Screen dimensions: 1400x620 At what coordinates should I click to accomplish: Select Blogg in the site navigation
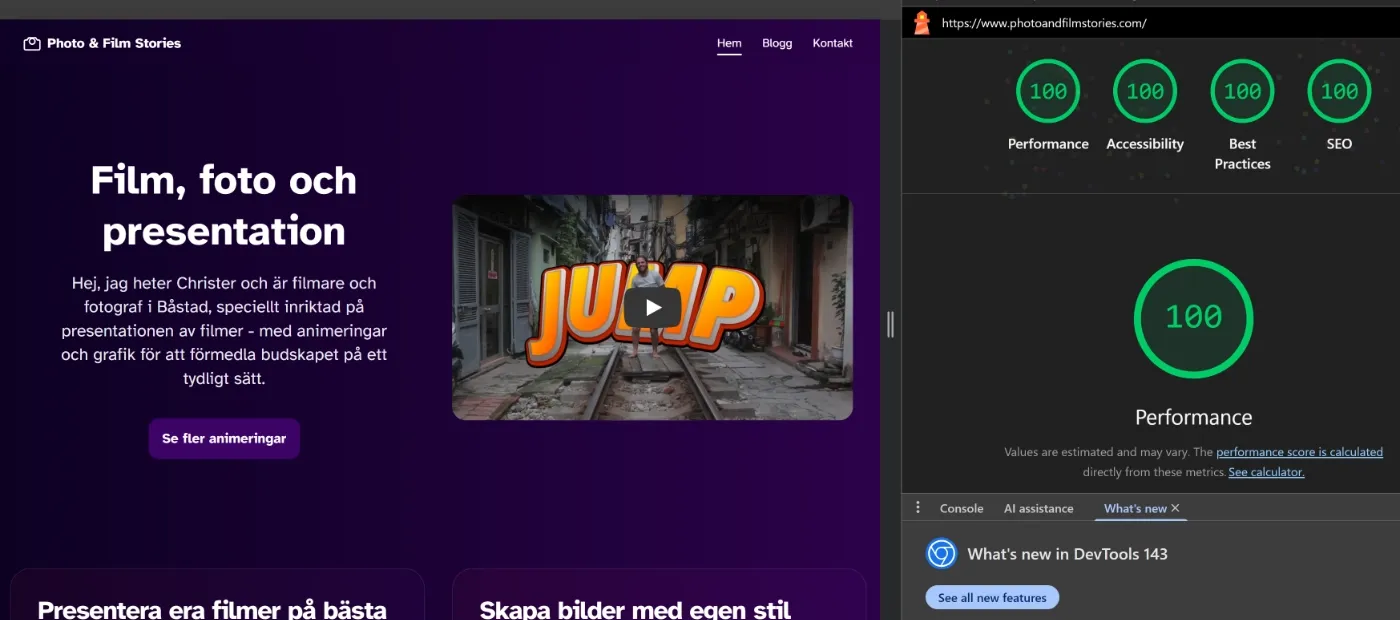point(777,43)
